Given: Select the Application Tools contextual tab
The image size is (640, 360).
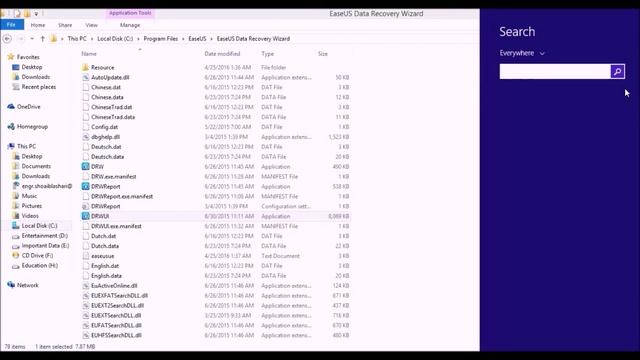Looking at the screenshot, I should click(x=130, y=13).
